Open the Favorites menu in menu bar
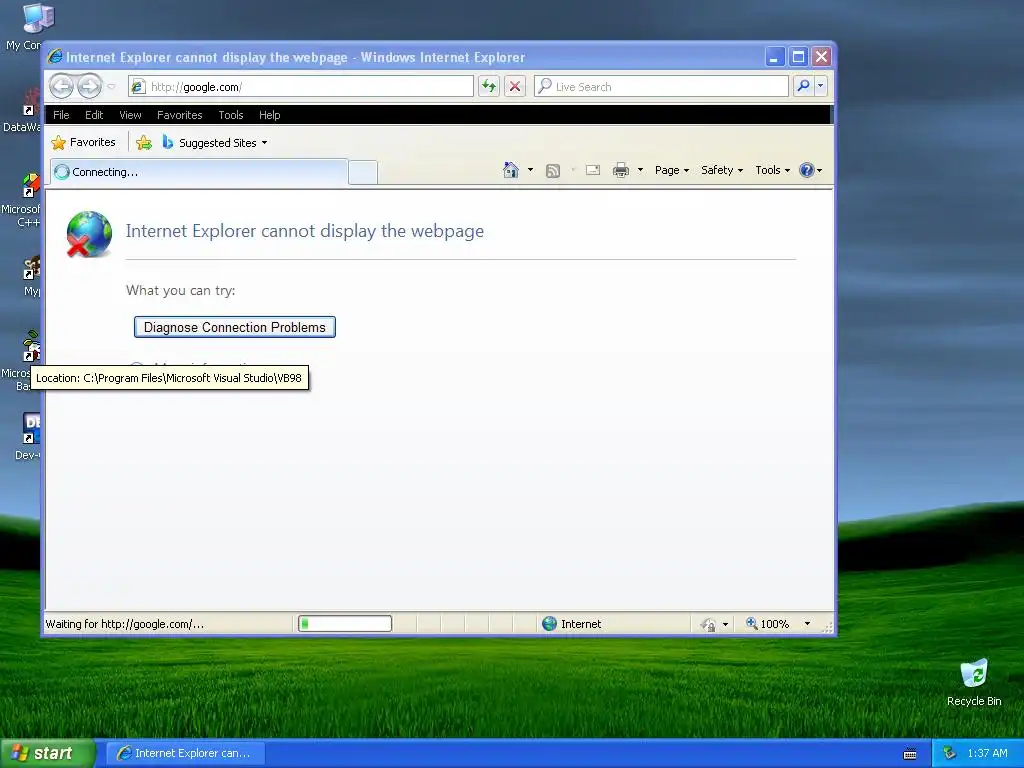This screenshot has height=768, width=1024. tap(180, 115)
